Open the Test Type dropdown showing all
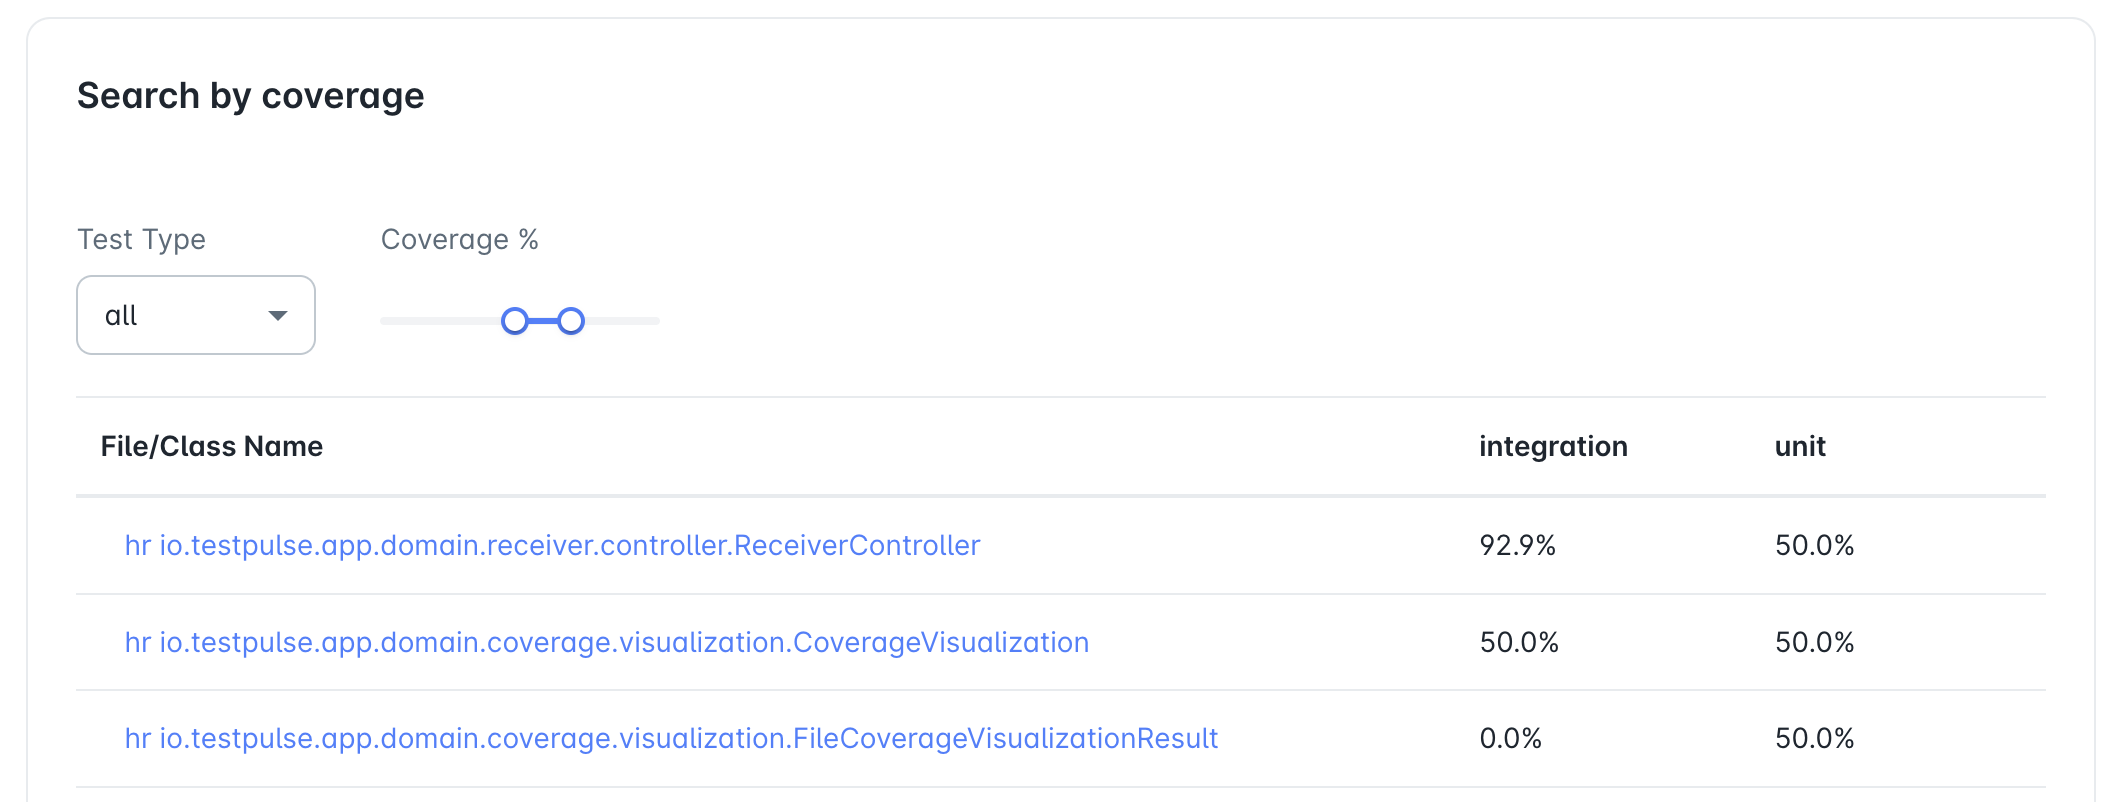The width and height of the screenshot is (2114, 802). (196, 315)
